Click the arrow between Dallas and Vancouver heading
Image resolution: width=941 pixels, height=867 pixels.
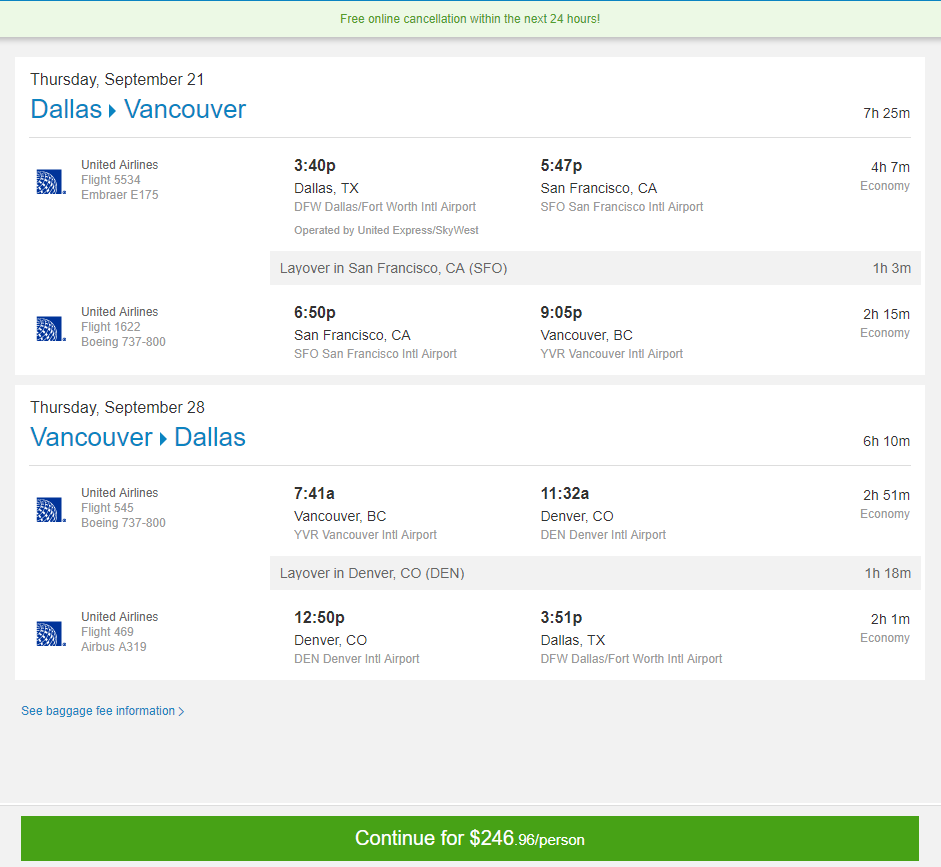click(110, 109)
